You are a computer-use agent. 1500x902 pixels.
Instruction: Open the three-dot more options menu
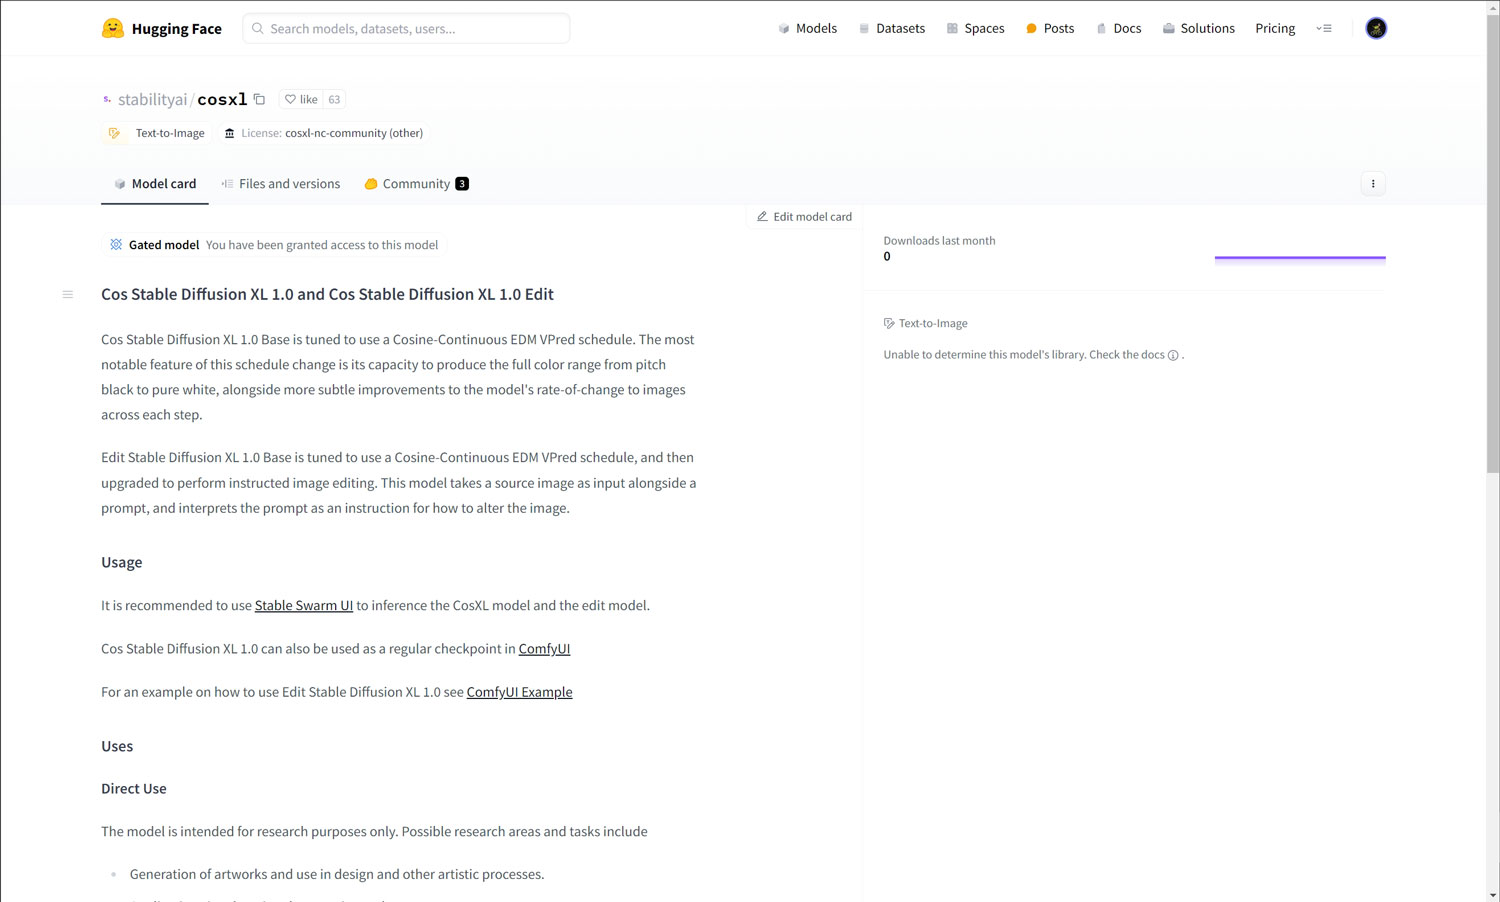click(x=1373, y=184)
